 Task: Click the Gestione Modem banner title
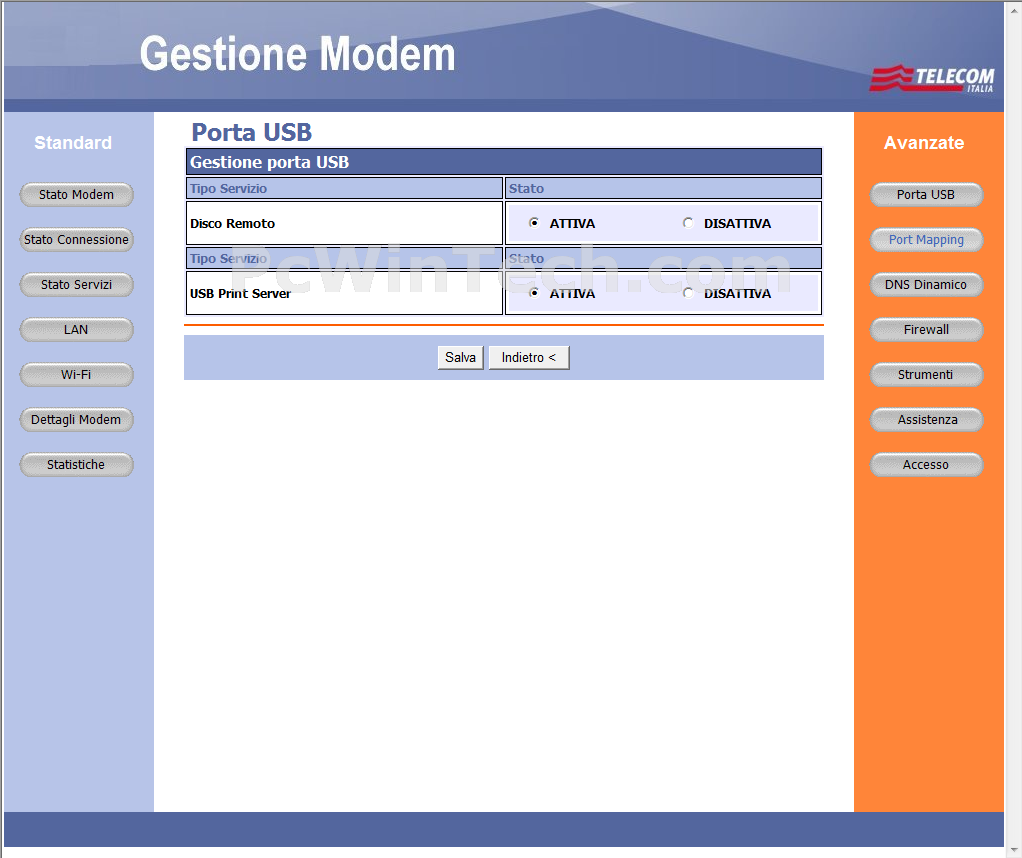pos(297,54)
